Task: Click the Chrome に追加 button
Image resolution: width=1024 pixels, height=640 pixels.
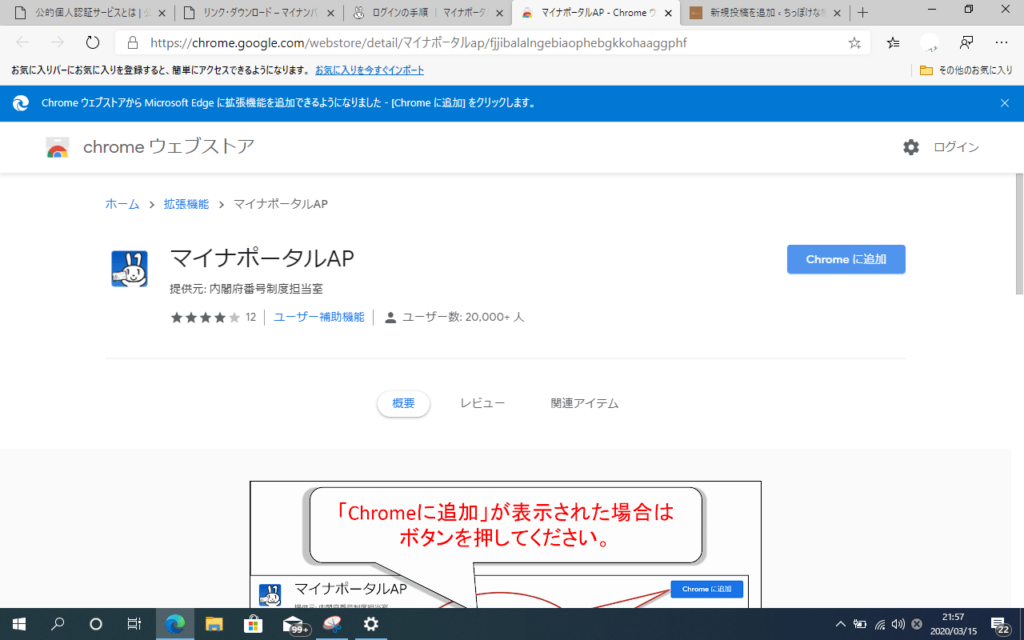Action: tap(846, 259)
